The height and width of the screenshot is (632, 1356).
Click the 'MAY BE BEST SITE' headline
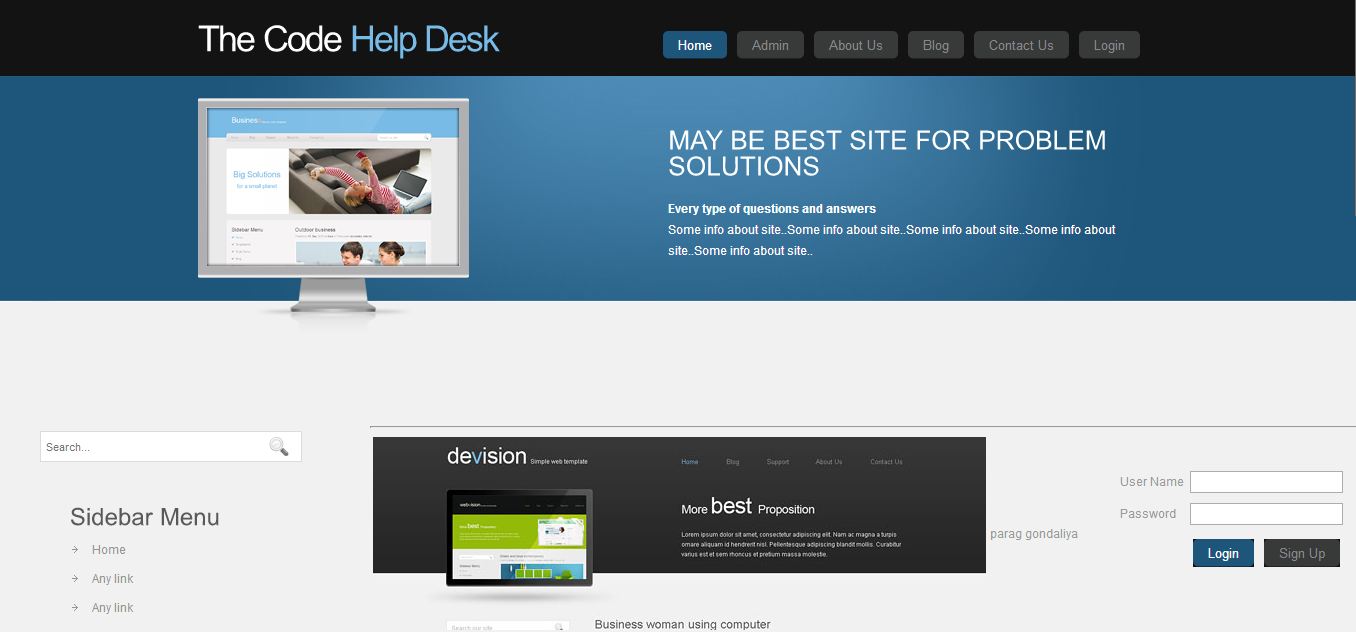pos(887,153)
